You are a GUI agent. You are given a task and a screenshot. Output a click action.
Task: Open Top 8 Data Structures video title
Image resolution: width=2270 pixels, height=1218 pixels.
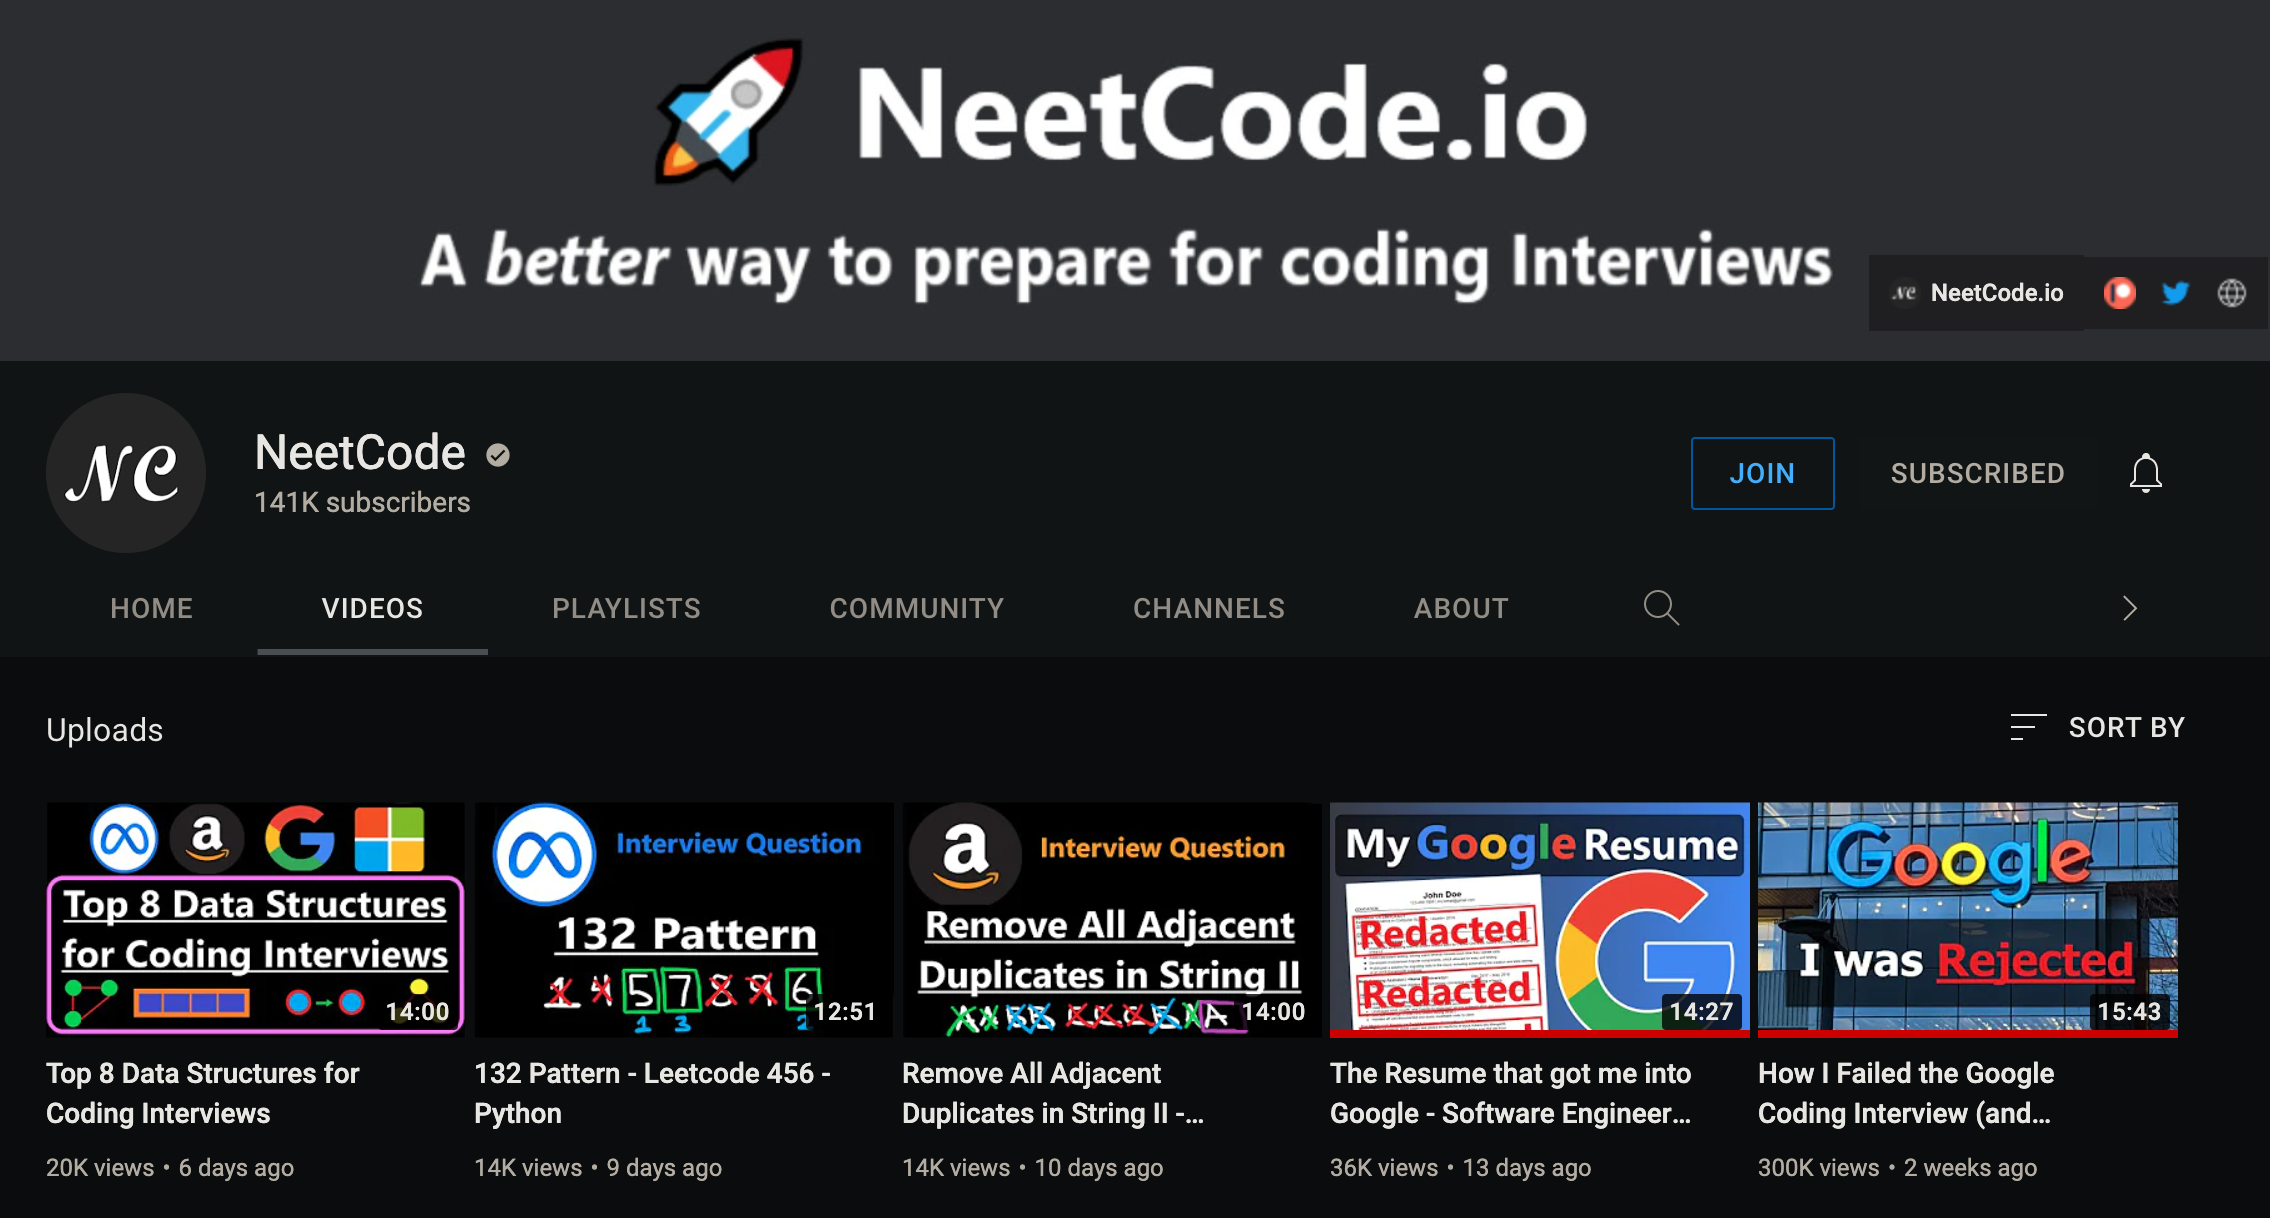click(x=203, y=1093)
